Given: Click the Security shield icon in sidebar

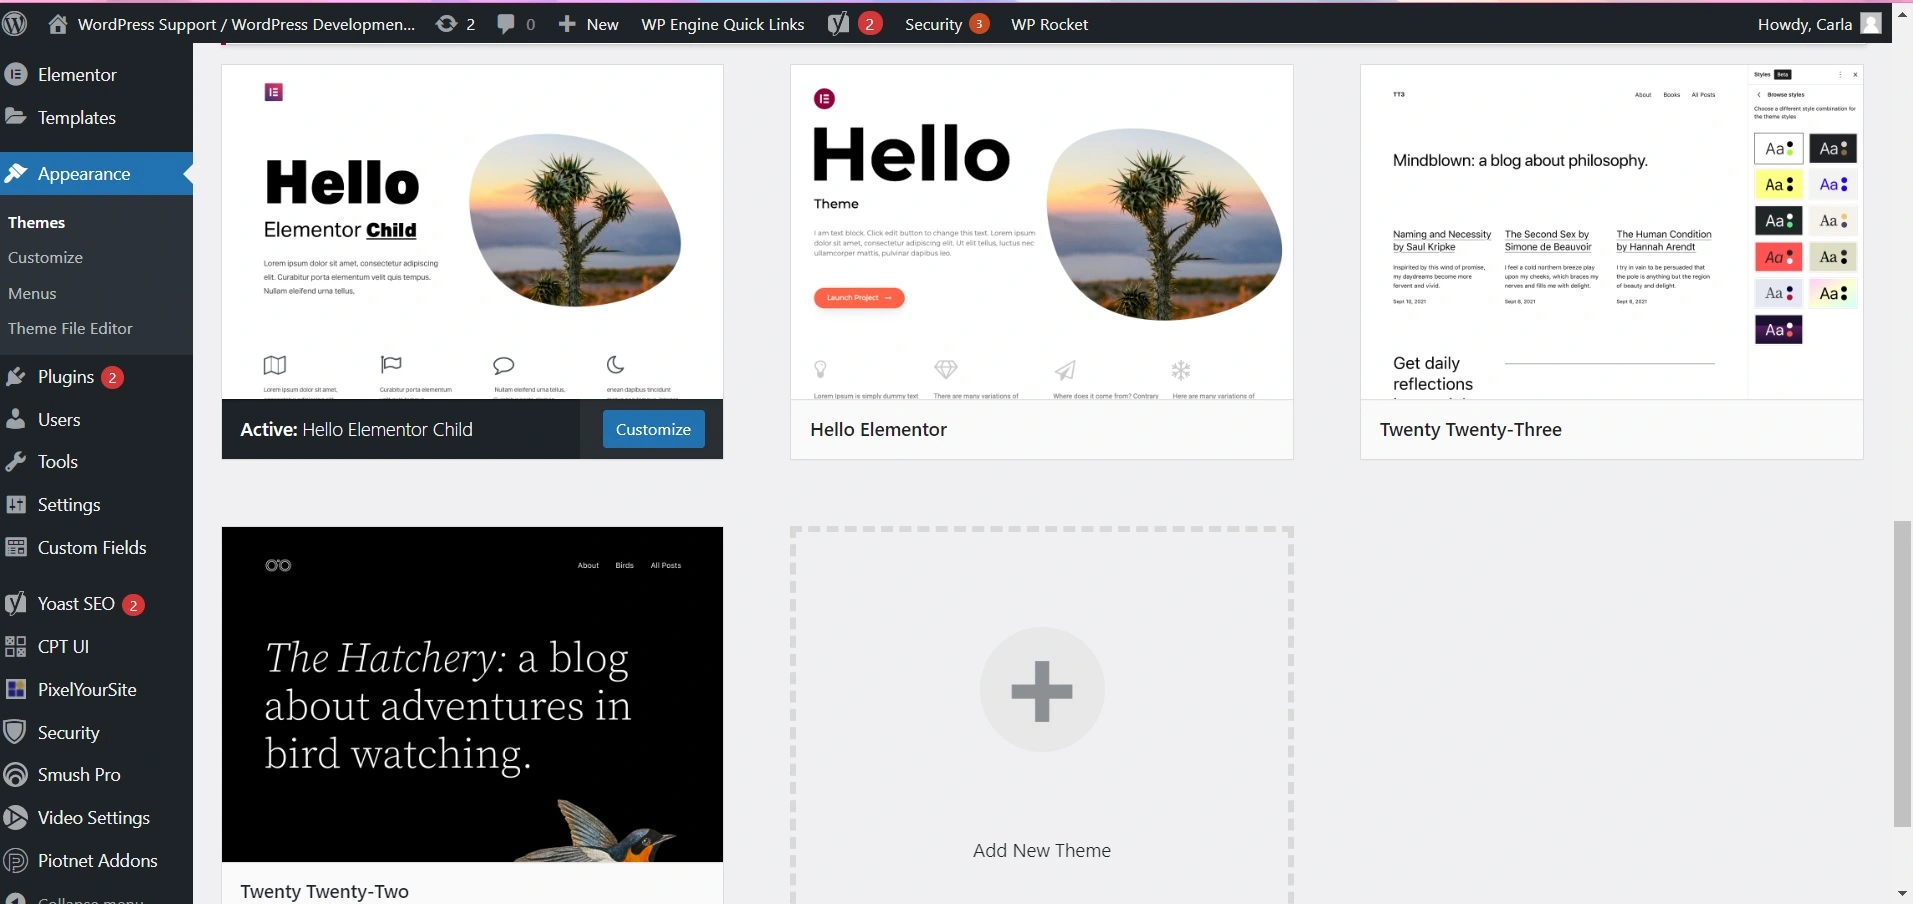Looking at the screenshot, I should (15, 732).
